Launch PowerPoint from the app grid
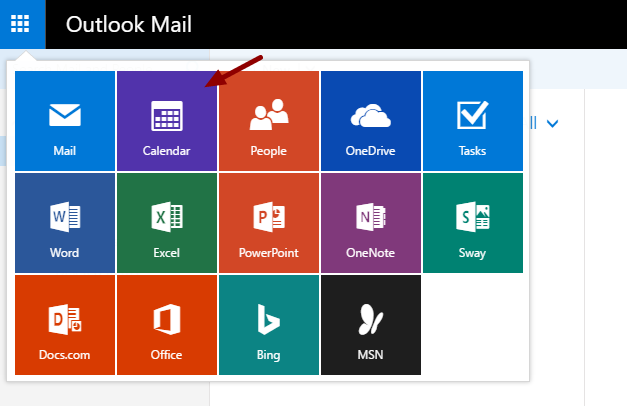The height and width of the screenshot is (406, 627). (269, 223)
